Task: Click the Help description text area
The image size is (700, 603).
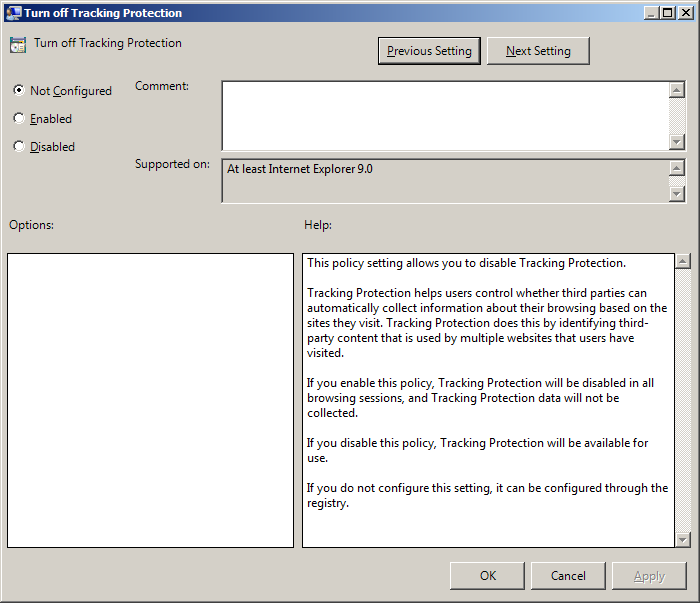Action: (x=488, y=400)
